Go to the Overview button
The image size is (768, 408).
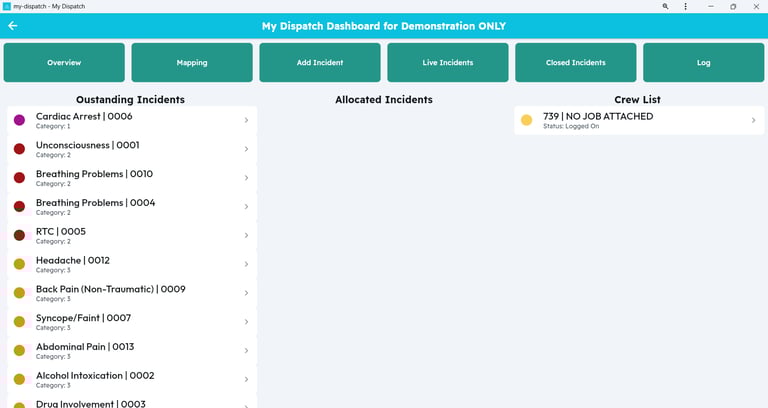(x=64, y=63)
